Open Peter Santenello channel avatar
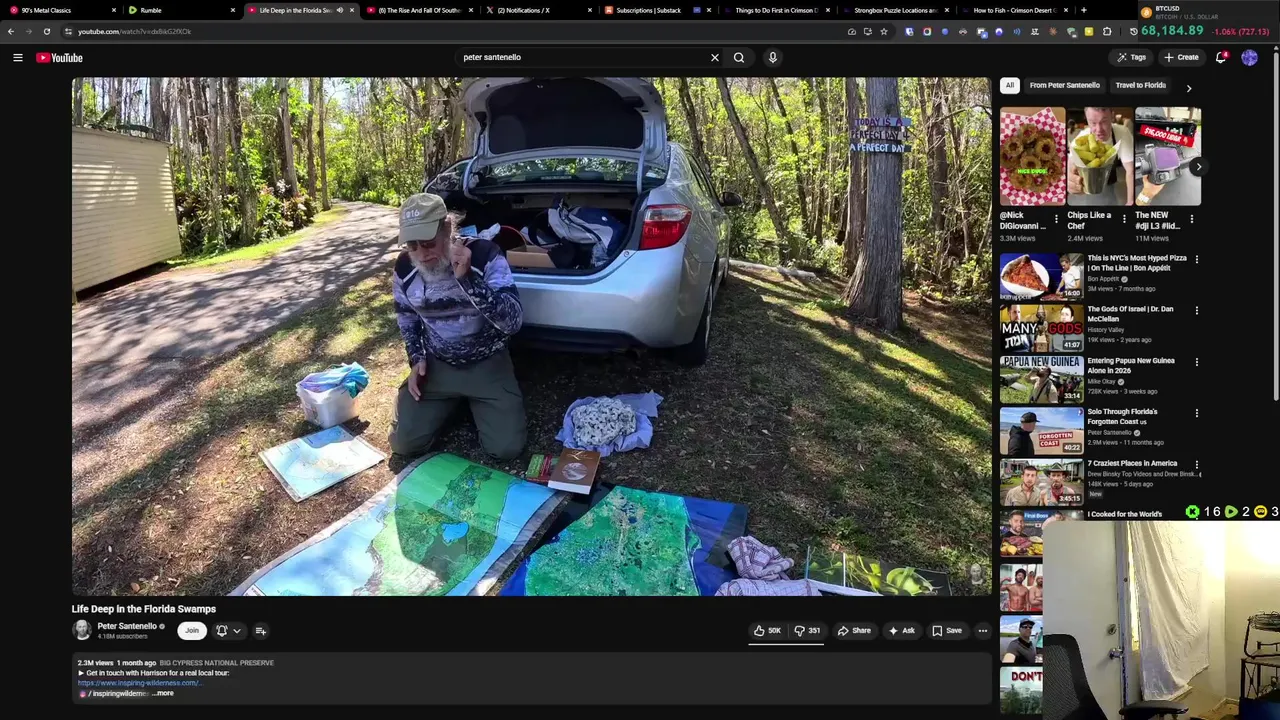The image size is (1280, 720). [82, 630]
